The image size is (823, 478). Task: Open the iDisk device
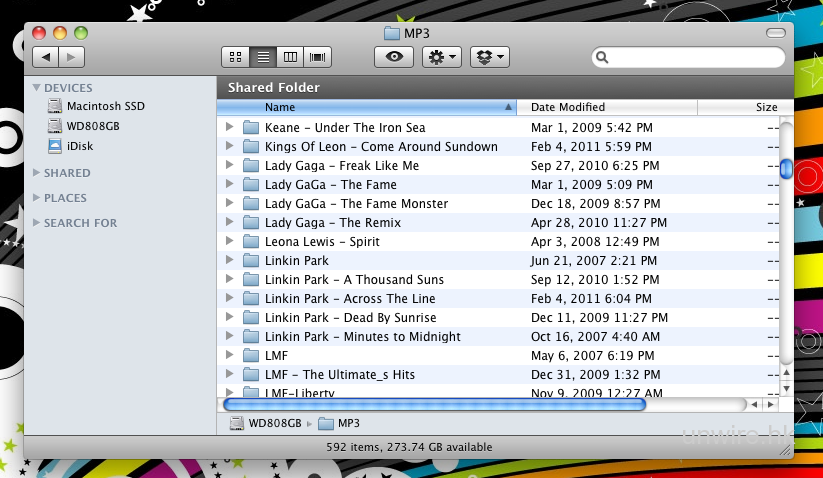[x=80, y=146]
